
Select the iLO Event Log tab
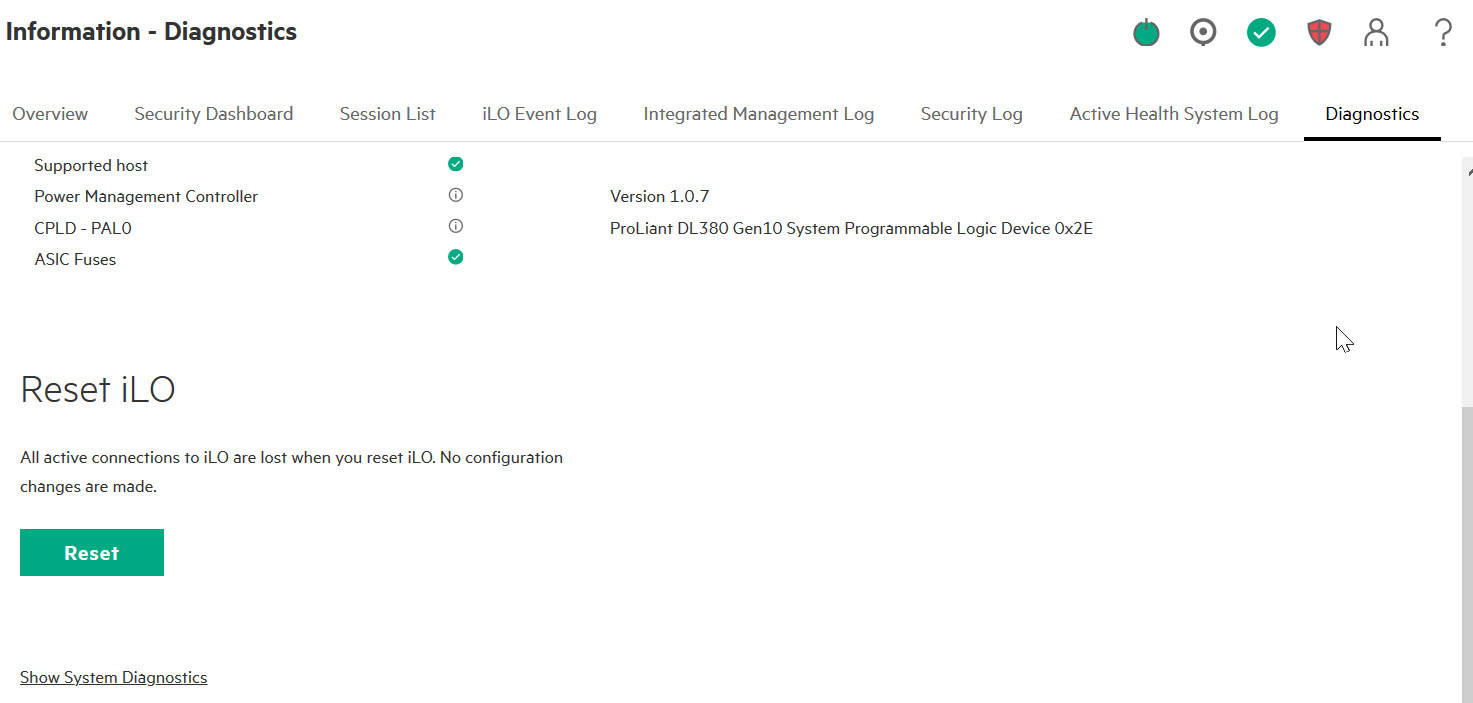point(539,114)
